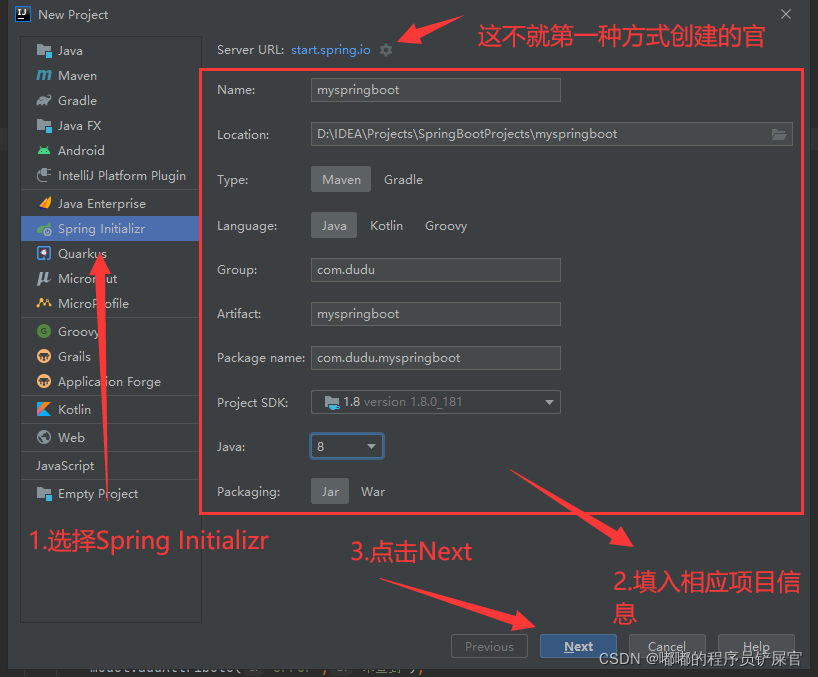Browse location with the folder icon

point(778,135)
